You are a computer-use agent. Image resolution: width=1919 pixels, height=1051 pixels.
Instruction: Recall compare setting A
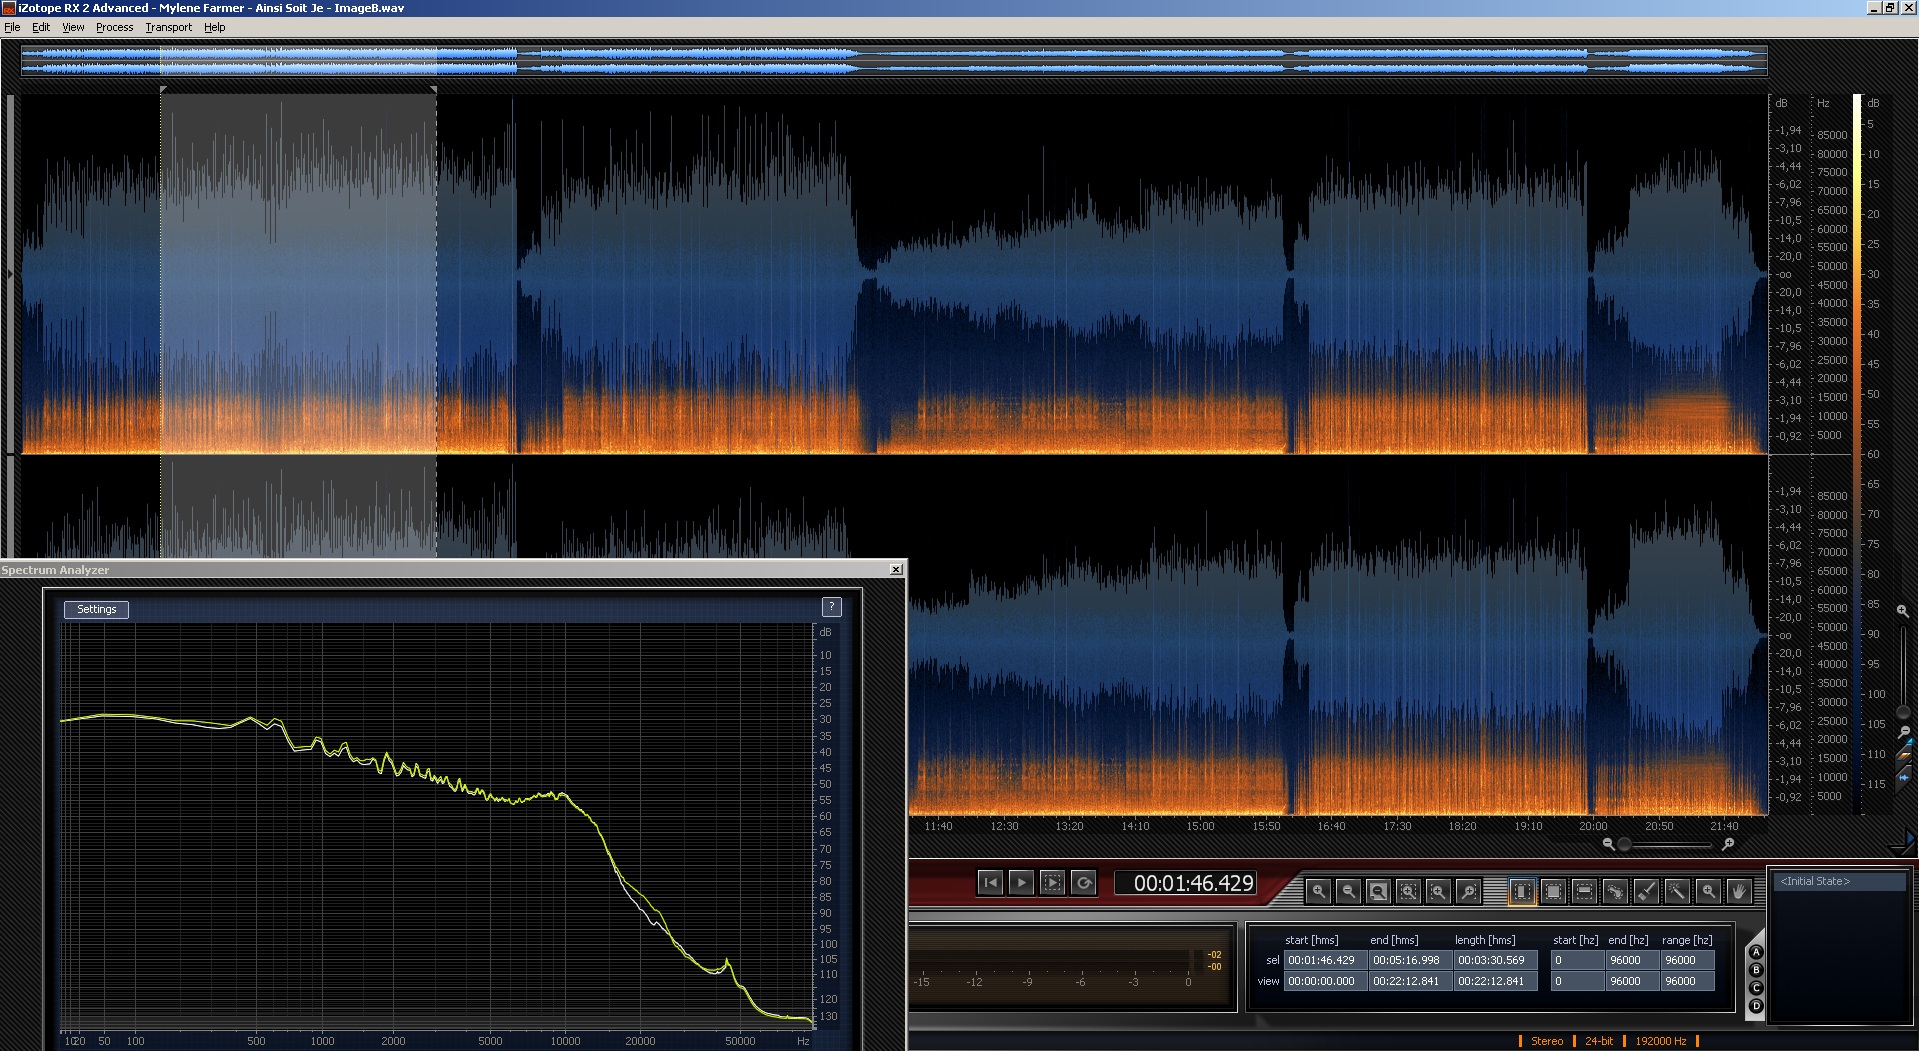(x=1756, y=953)
